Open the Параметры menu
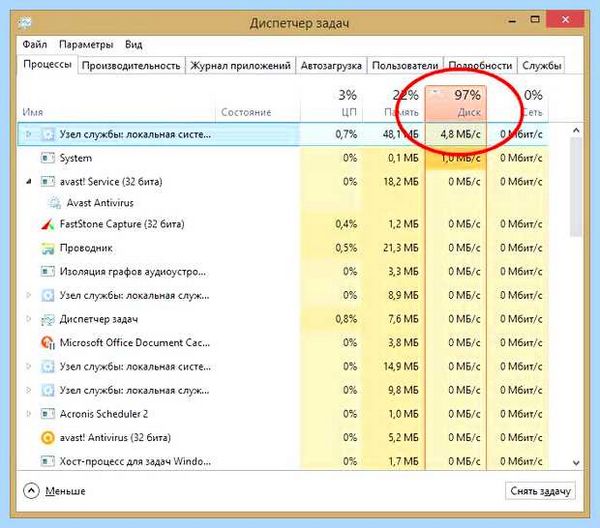Image resolution: width=600 pixels, height=528 pixels. click(x=86, y=44)
